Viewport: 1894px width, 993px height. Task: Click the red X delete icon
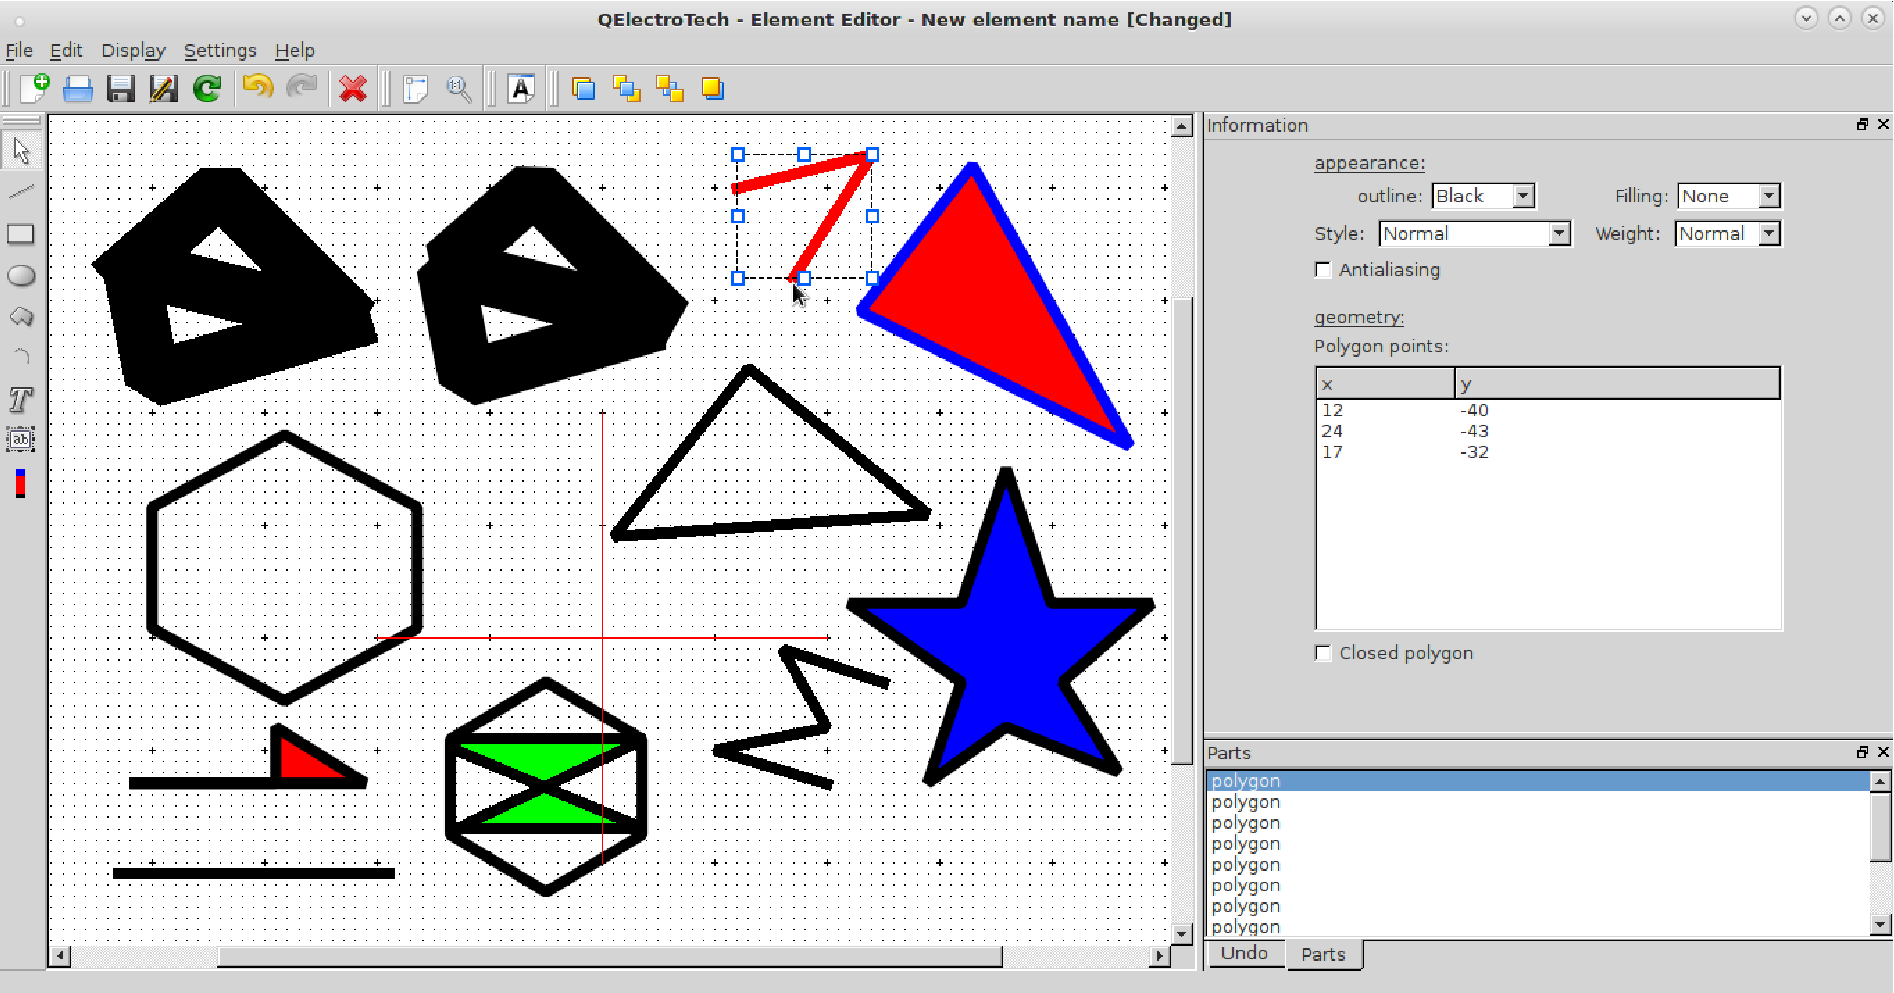352,89
